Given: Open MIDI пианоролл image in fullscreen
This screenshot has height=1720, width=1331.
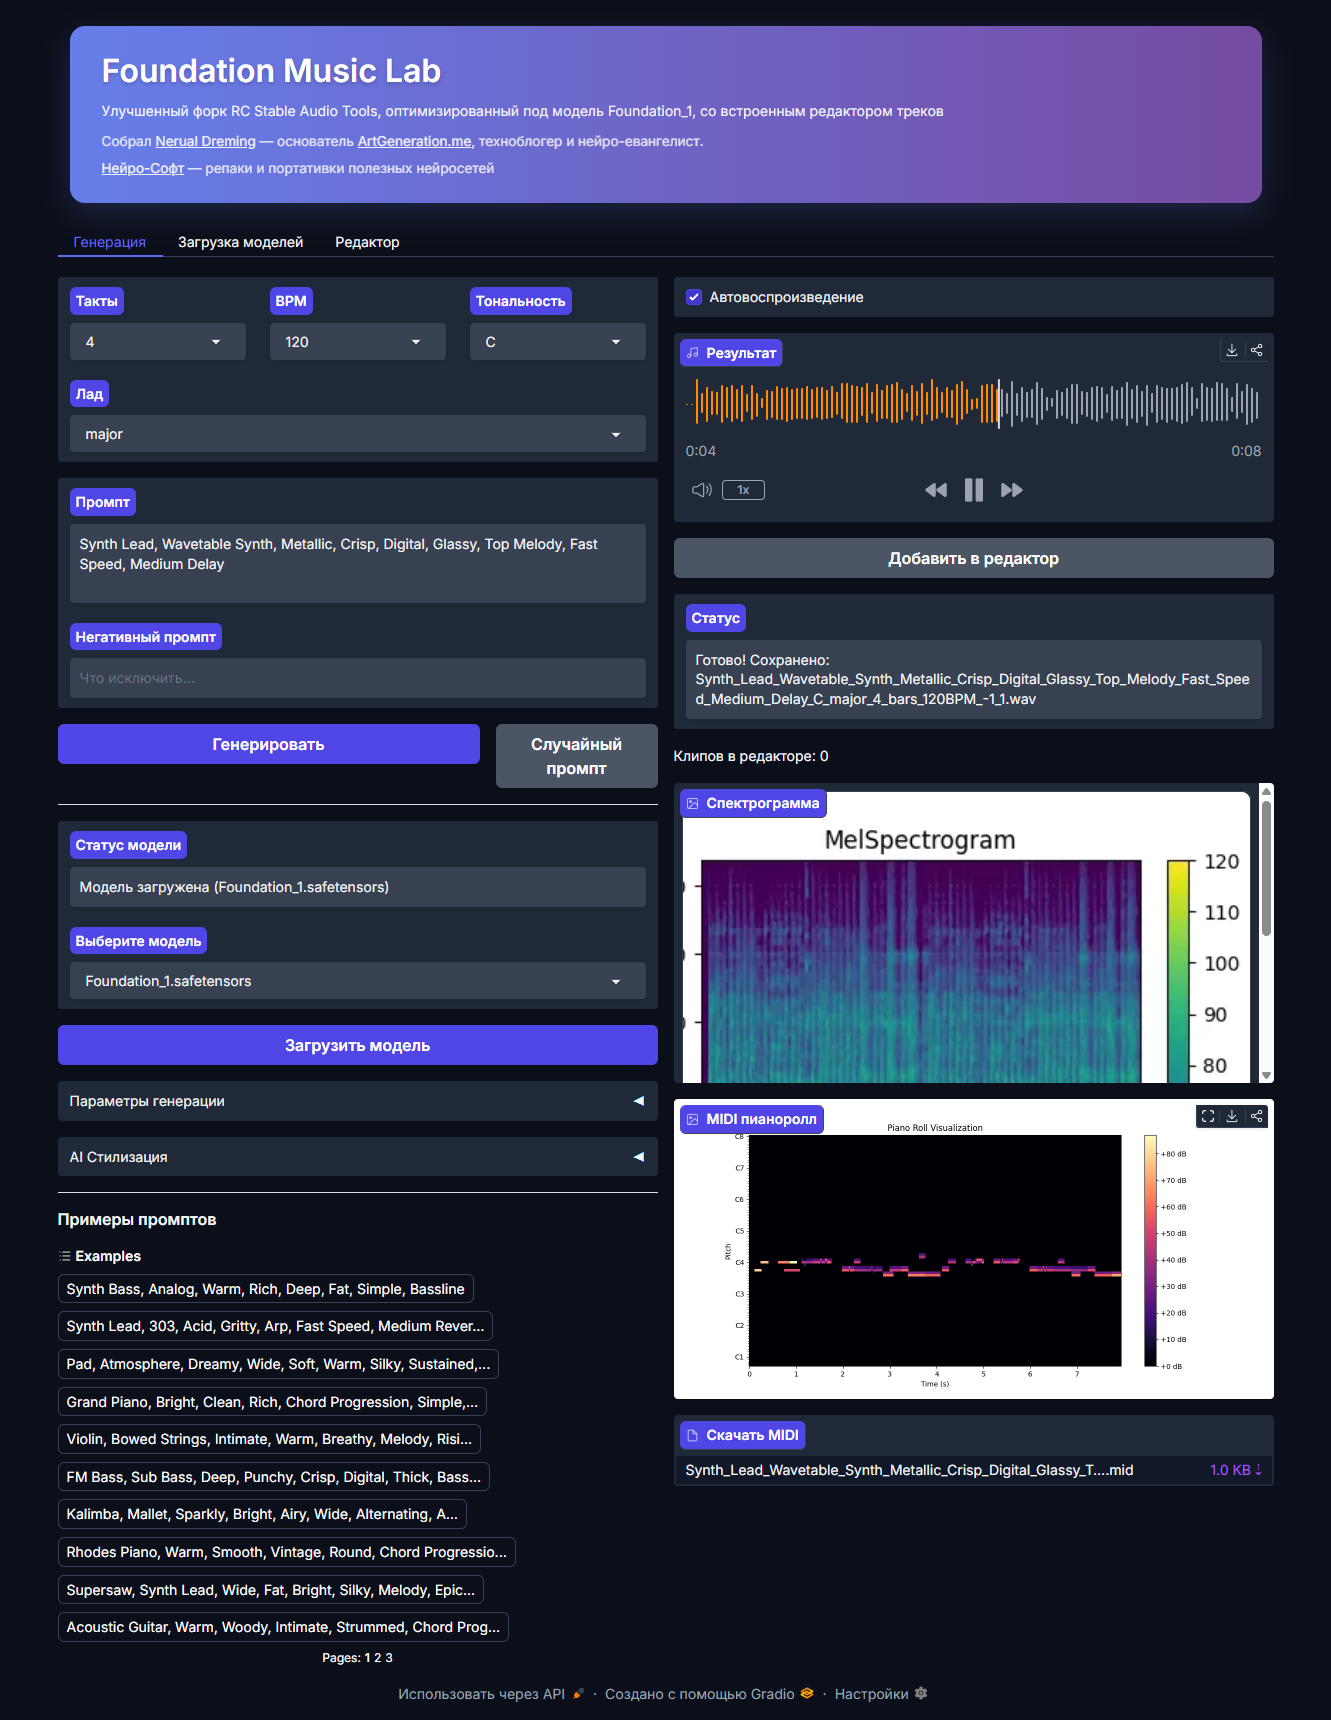Looking at the screenshot, I should (x=1208, y=1116).
